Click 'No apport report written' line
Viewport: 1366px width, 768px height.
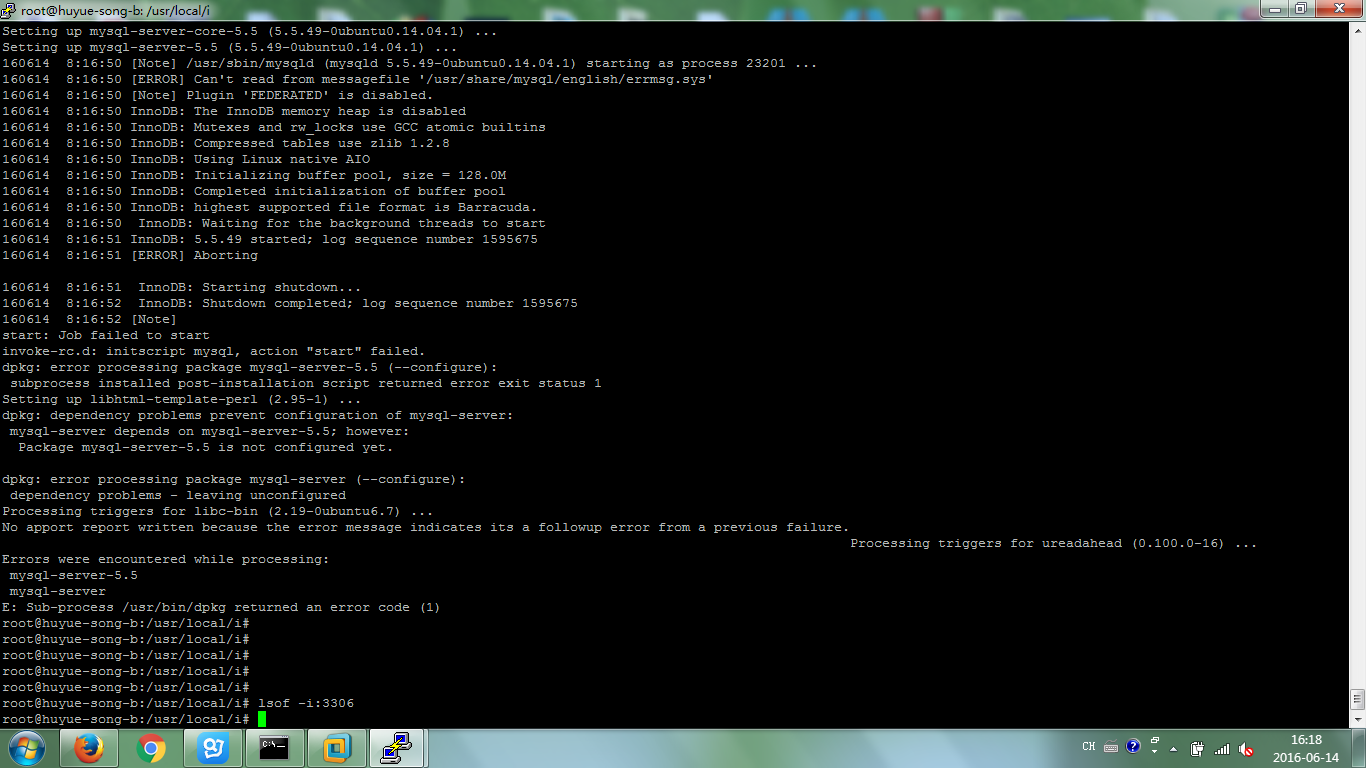(426, 527)
